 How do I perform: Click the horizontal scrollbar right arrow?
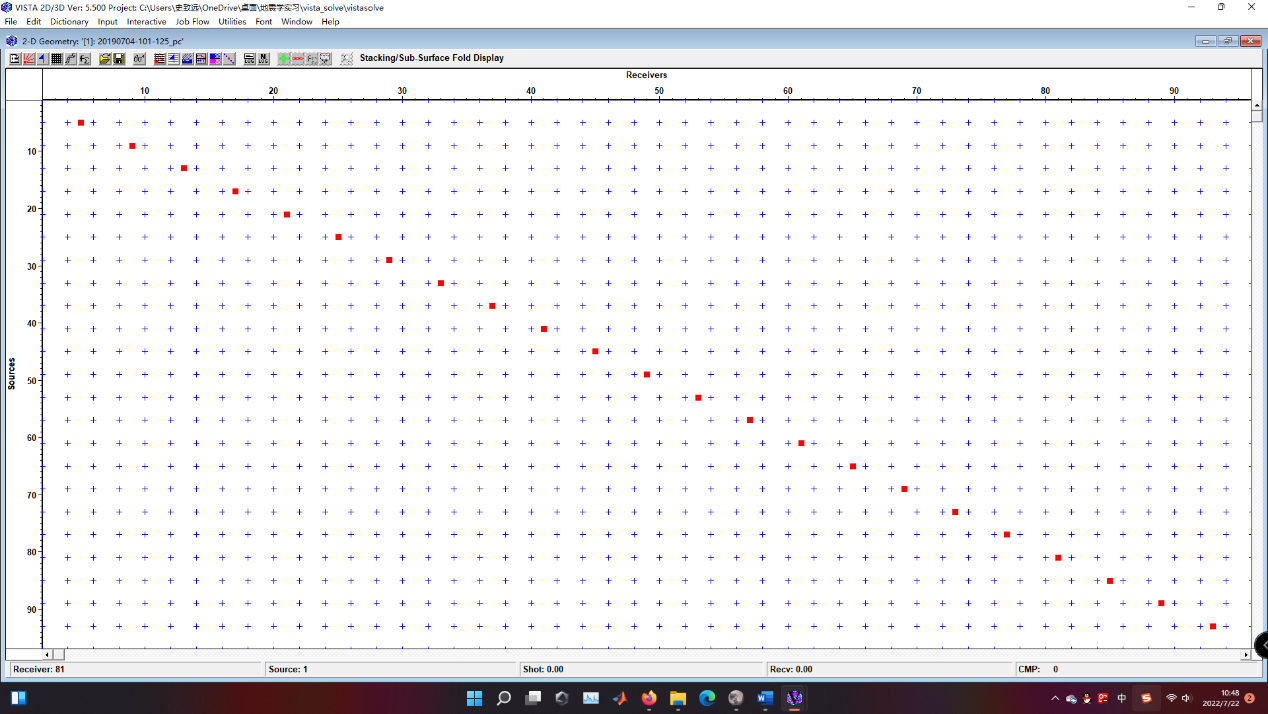pyautogui.click(x=1245, y=654)
